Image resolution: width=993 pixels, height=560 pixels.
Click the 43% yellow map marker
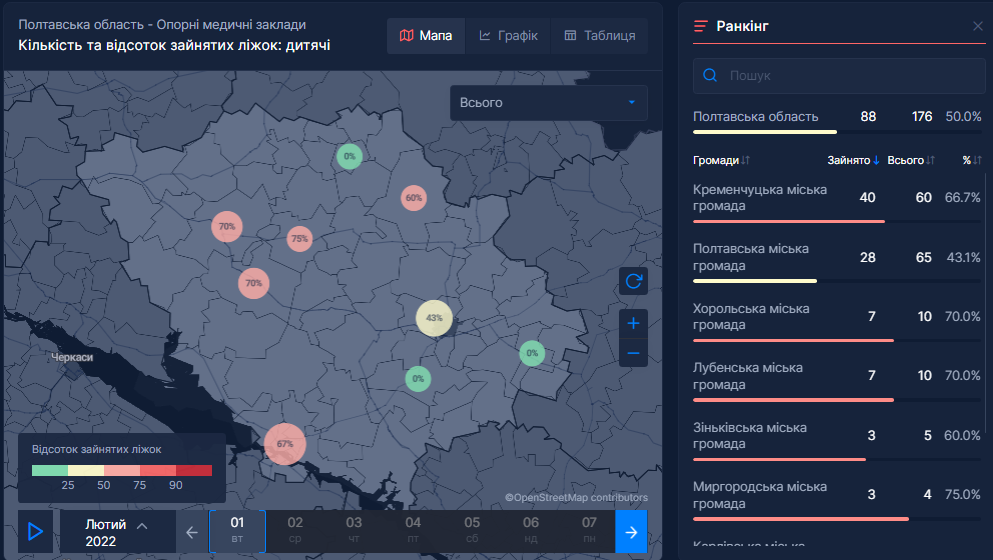tap(434, 318)
